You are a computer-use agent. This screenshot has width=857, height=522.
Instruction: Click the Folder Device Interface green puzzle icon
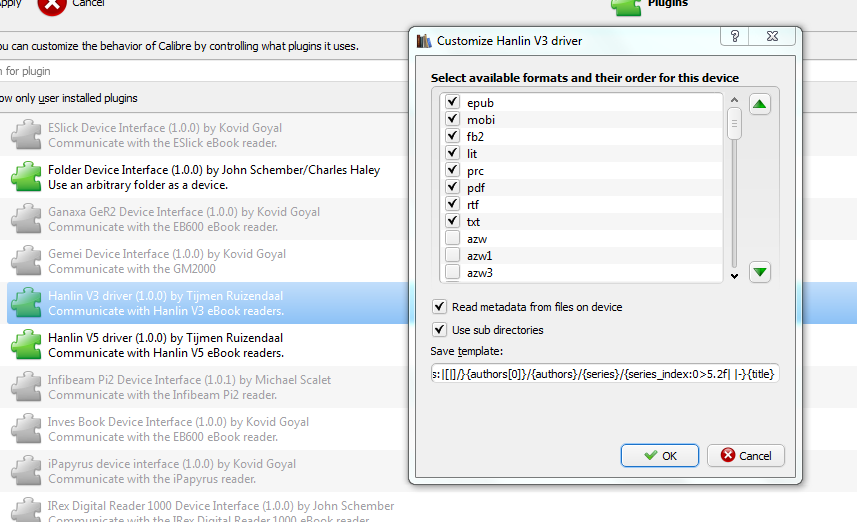26,177
